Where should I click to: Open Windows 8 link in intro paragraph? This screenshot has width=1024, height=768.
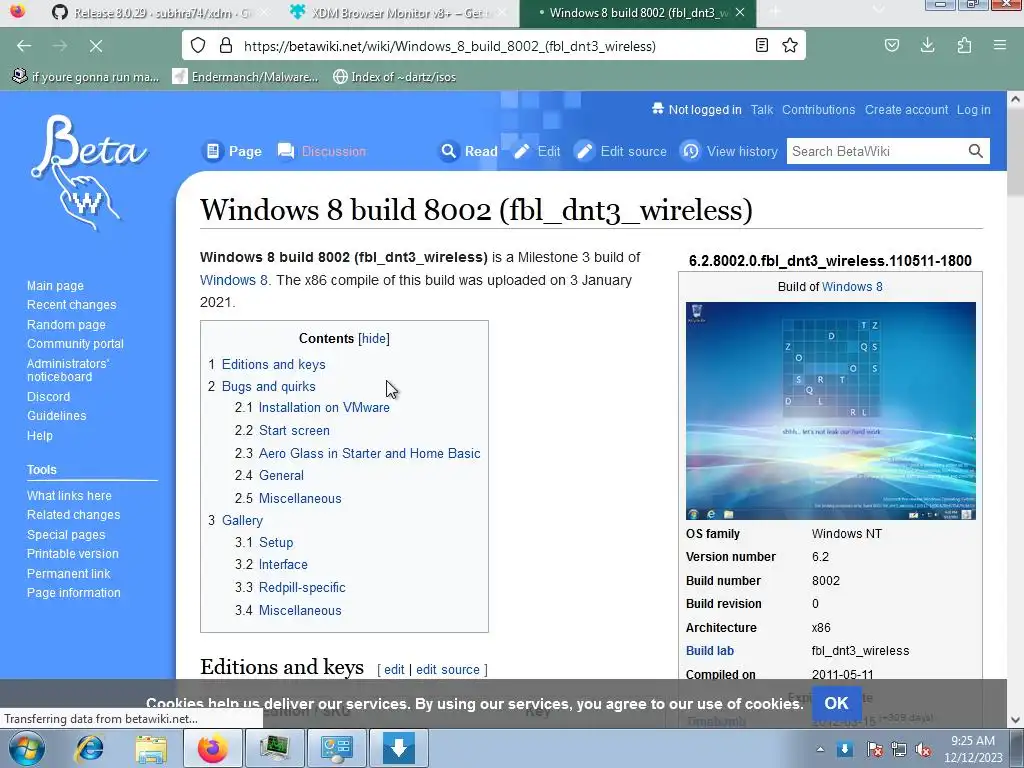pos(234,280)
